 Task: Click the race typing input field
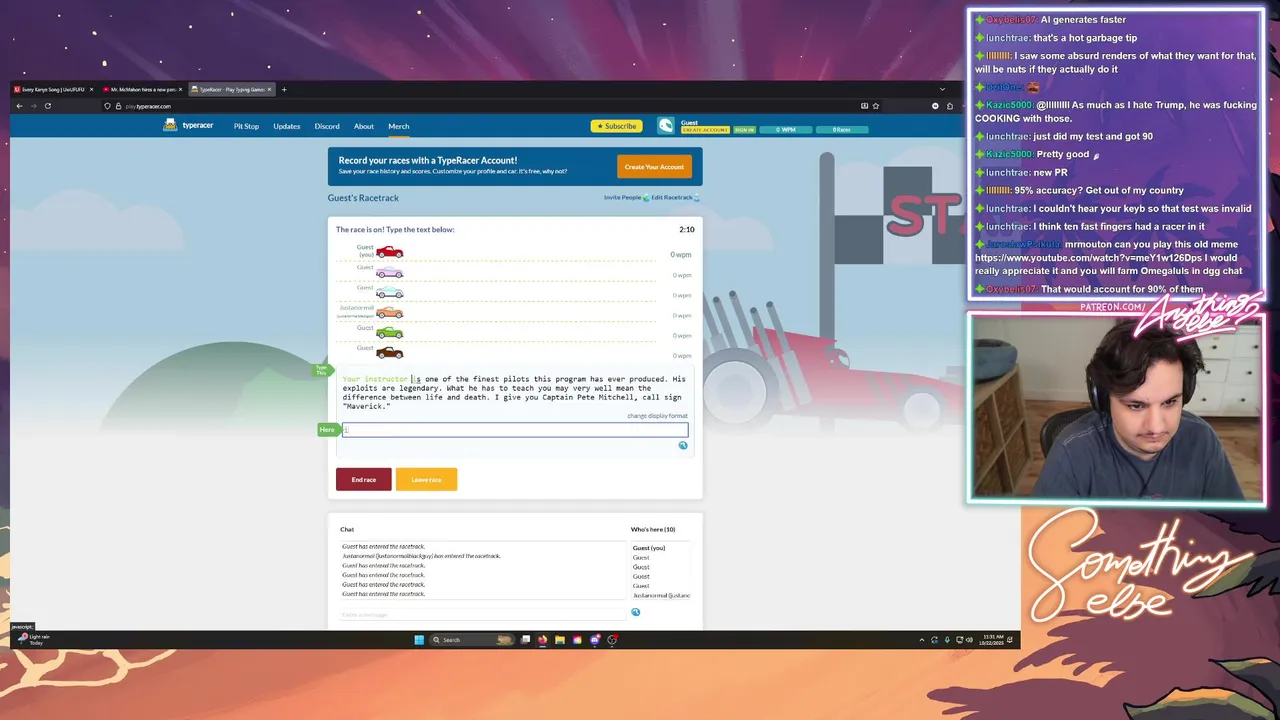coord(515,430)
